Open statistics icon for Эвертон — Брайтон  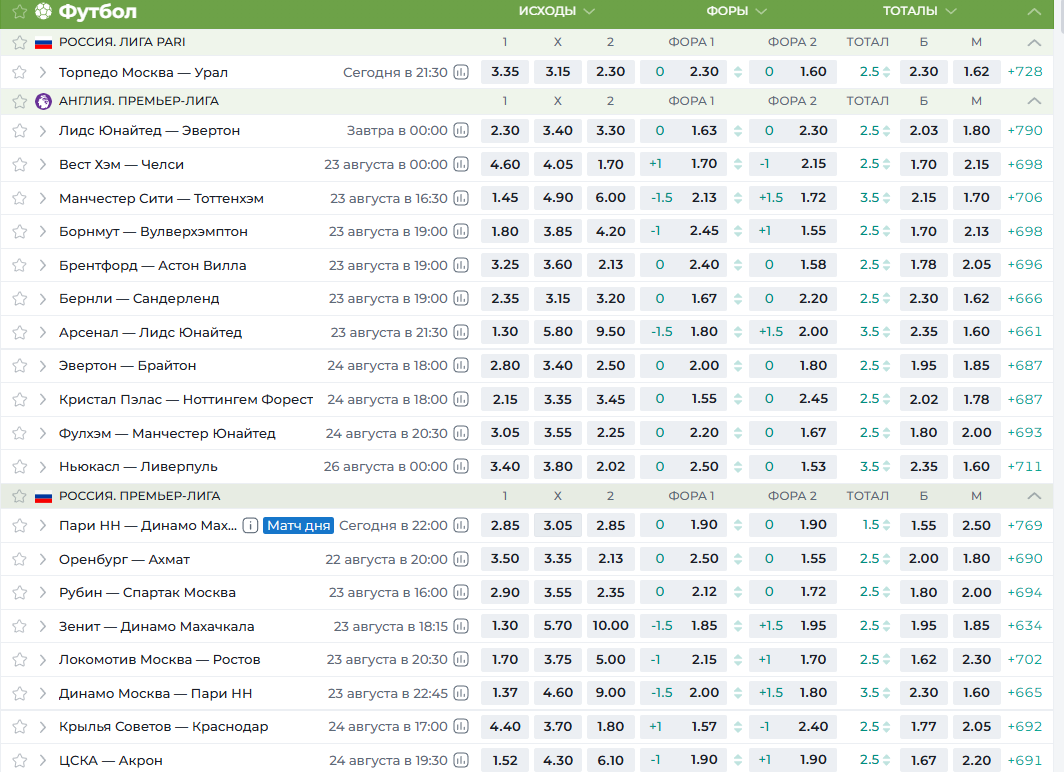click(x=461, y=366)
